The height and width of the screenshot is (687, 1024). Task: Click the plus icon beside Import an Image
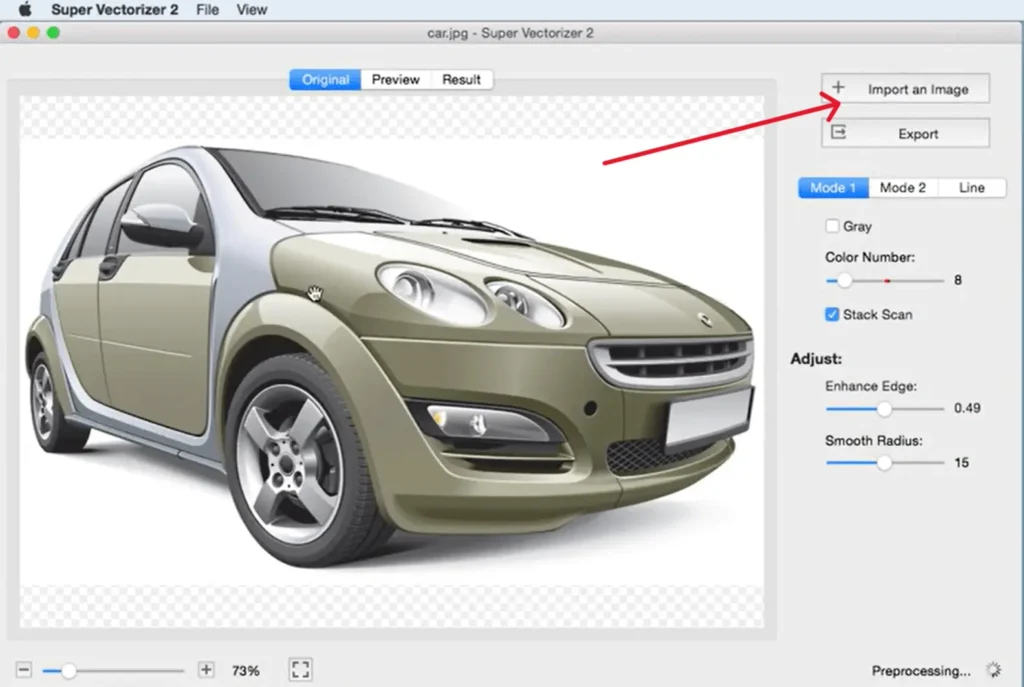tap(839, 88)
